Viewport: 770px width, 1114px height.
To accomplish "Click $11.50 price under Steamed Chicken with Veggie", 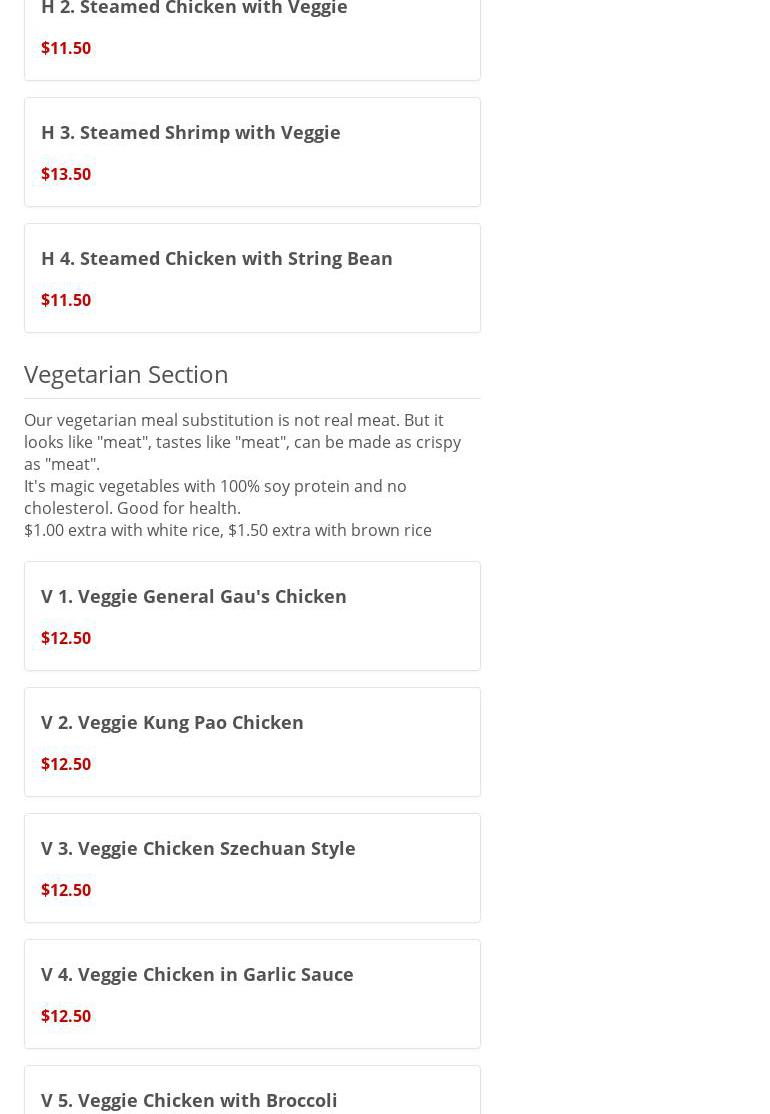I will [66, 48].
